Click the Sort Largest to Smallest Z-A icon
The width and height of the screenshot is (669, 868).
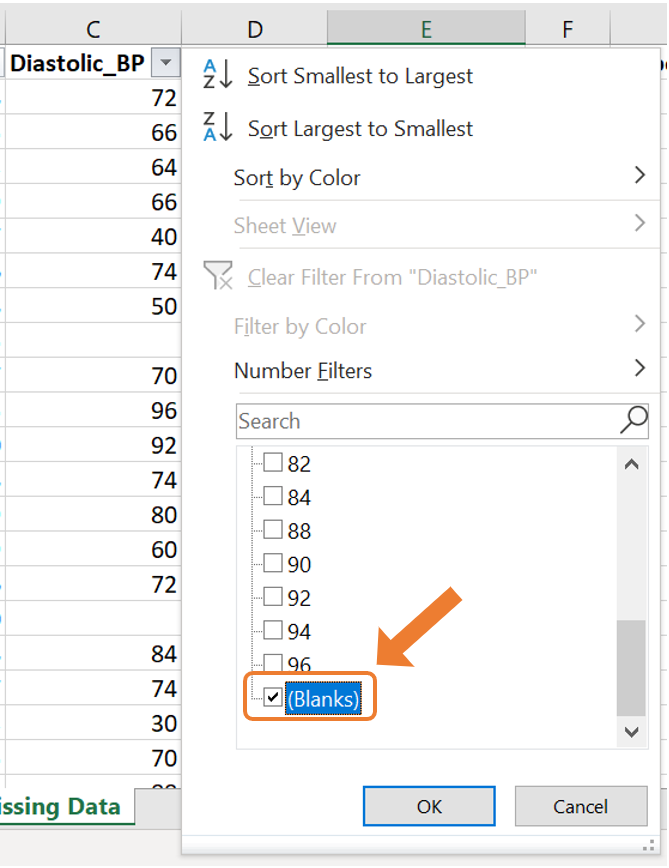pos(217,127)
